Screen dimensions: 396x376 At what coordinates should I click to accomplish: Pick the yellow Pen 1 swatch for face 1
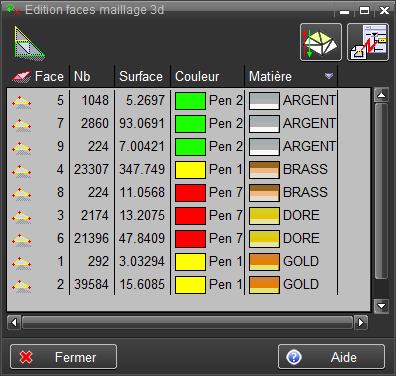coord(190,262)
